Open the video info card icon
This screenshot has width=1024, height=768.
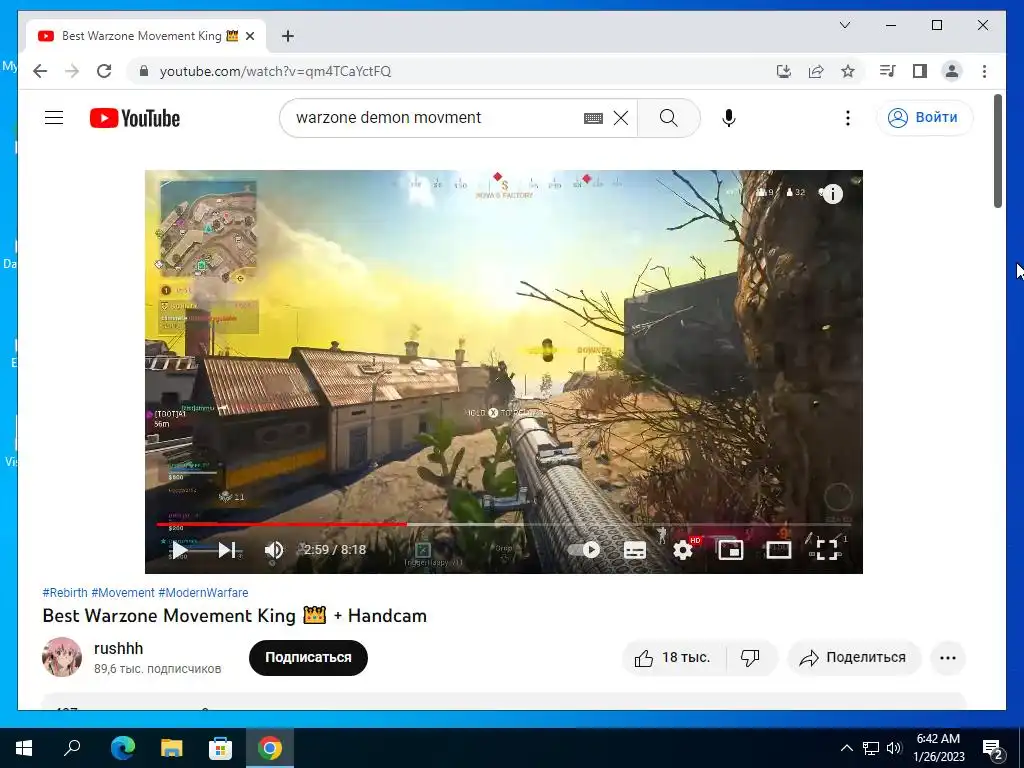[832, 194]
